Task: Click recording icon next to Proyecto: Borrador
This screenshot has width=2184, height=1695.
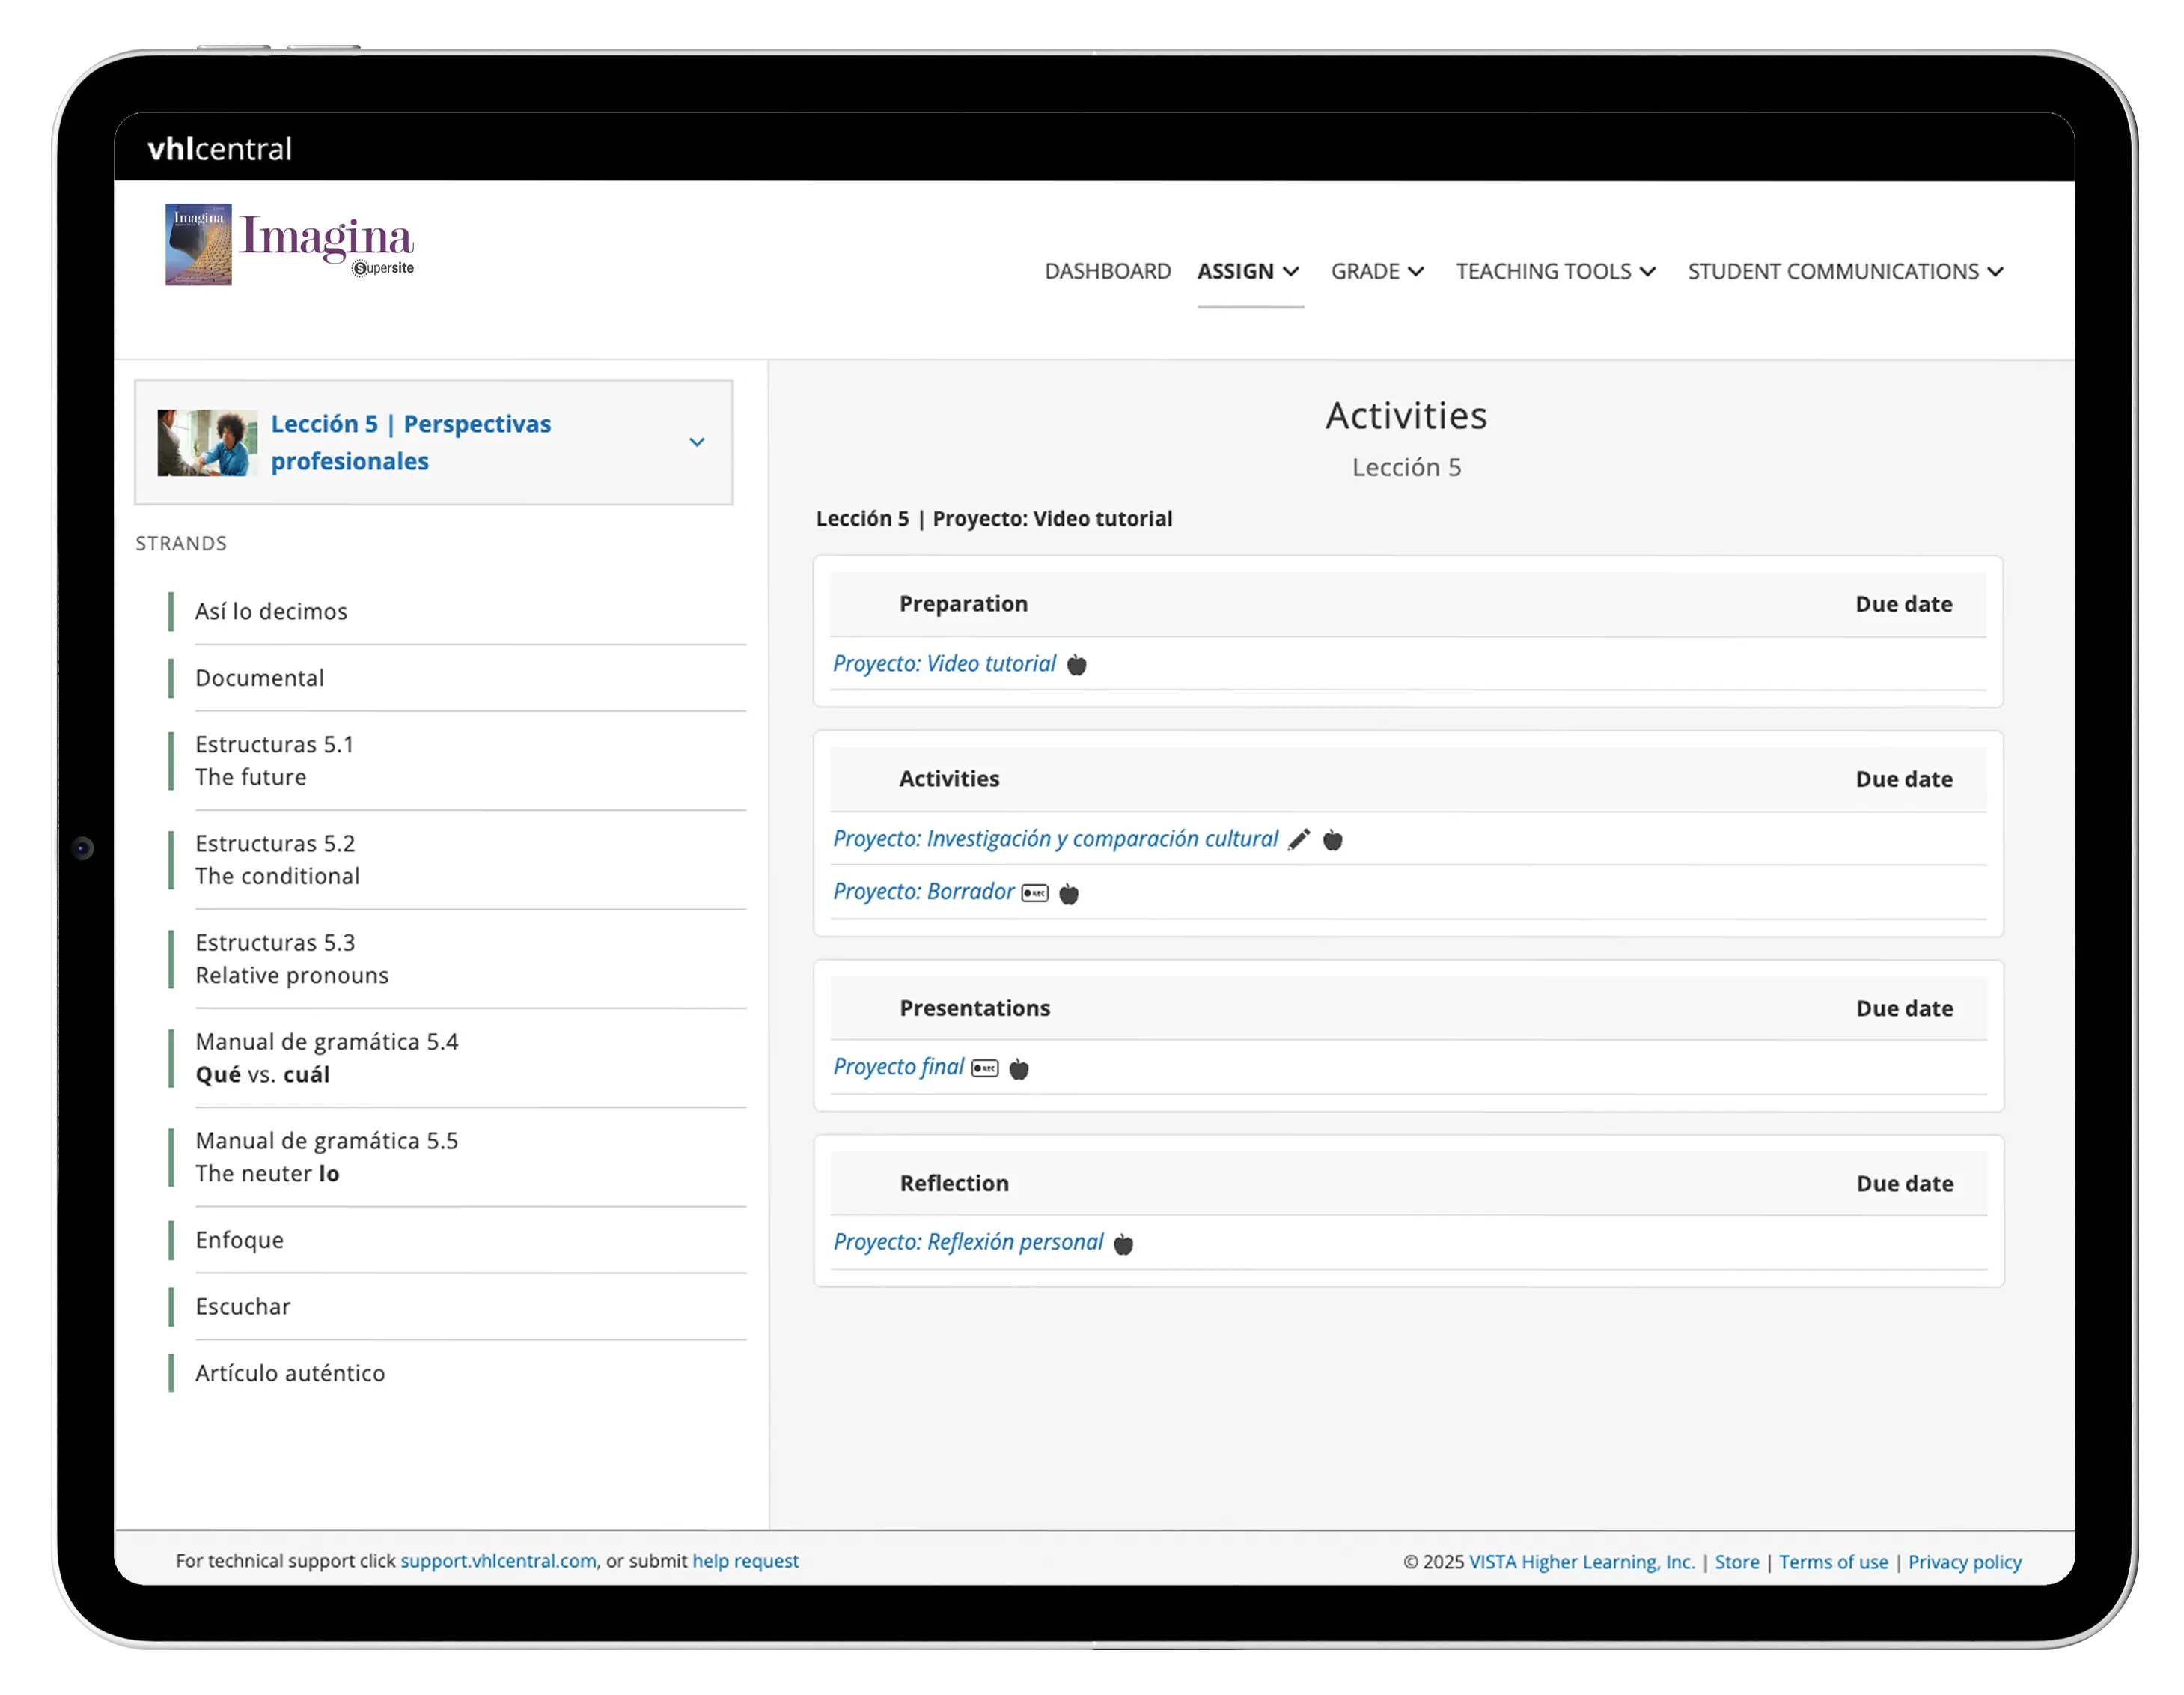Action: 1034,893
